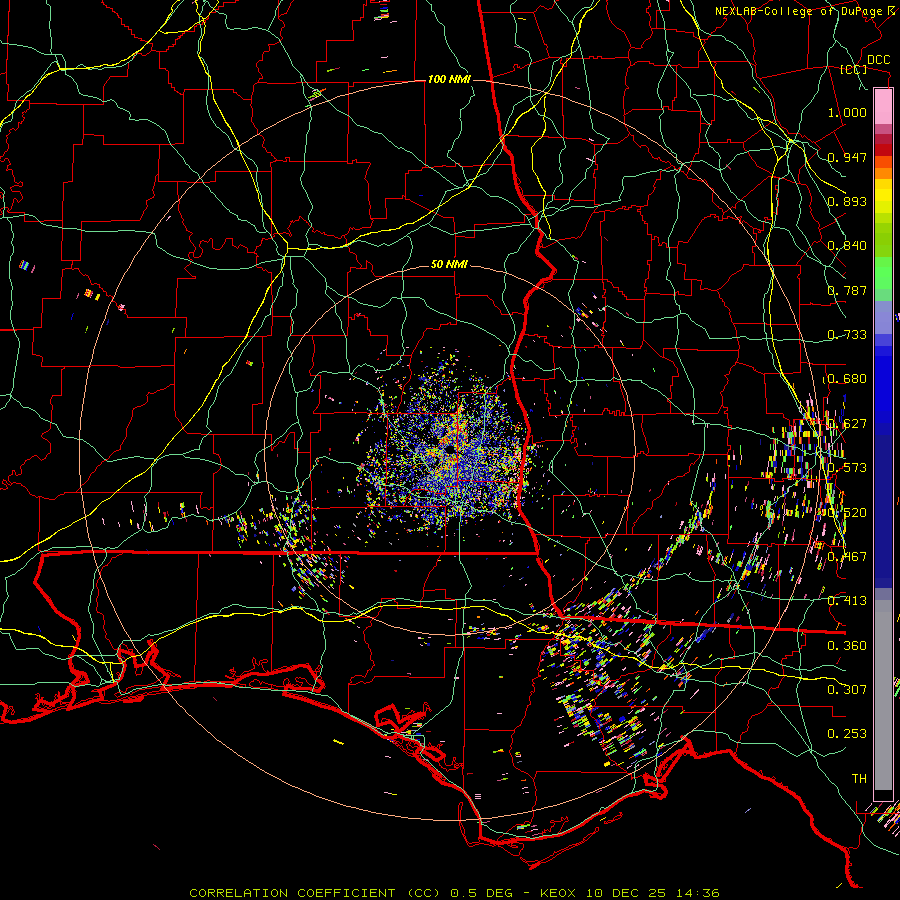Click the 0.360 scale value
This screenshot has width=900, height=900.
pyautogui.click(x=847, y=646)
